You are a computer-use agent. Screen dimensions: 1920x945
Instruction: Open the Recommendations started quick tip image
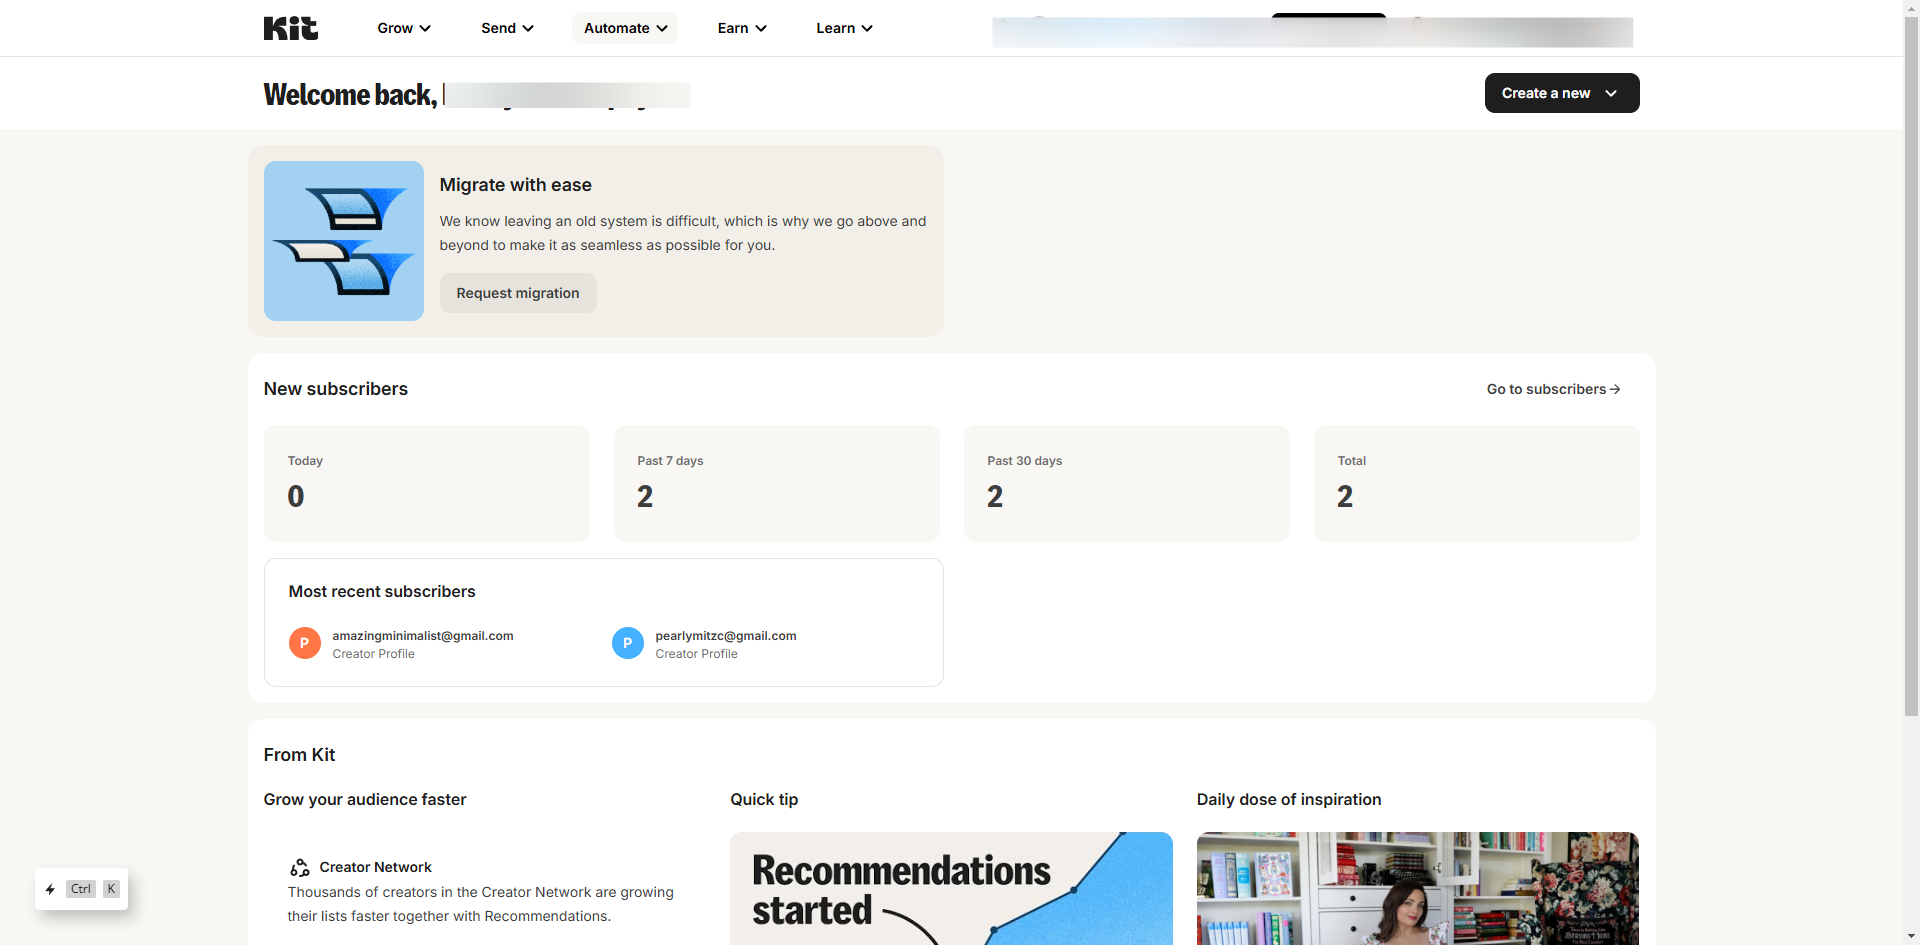pos(951,888)
